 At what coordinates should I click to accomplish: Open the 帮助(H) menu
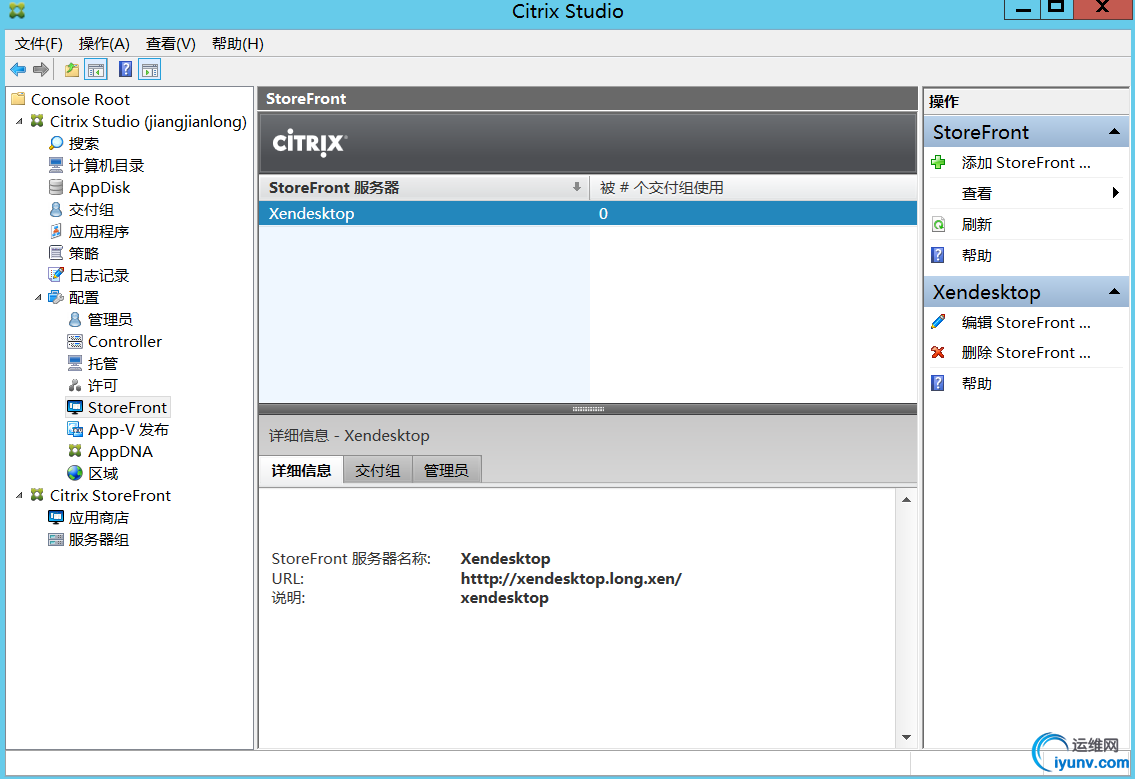pyautogui.click(x=238, y=43)
